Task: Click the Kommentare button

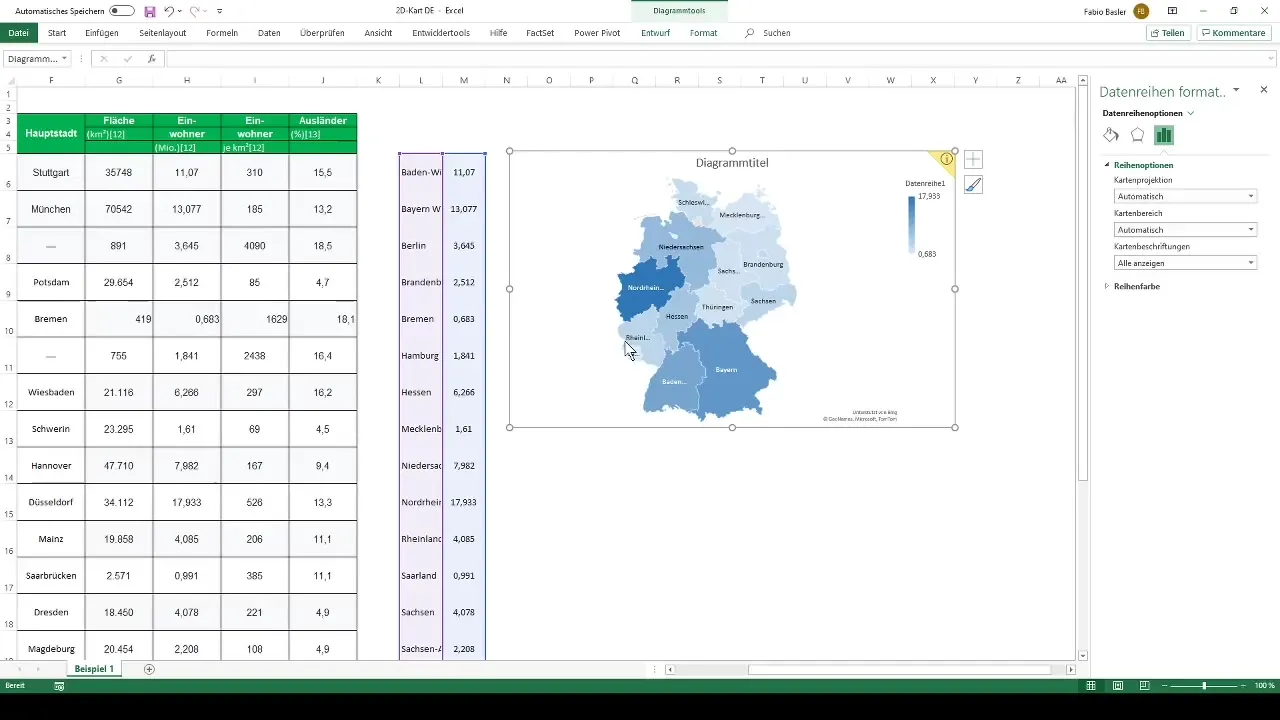Action: (1233, 33)
